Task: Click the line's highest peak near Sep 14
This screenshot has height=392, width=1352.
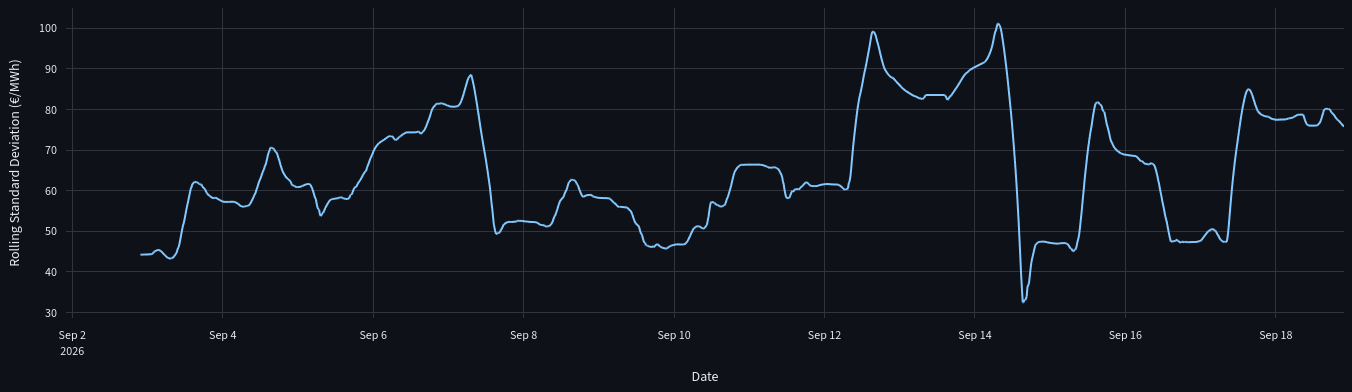Action: point(998,24)
